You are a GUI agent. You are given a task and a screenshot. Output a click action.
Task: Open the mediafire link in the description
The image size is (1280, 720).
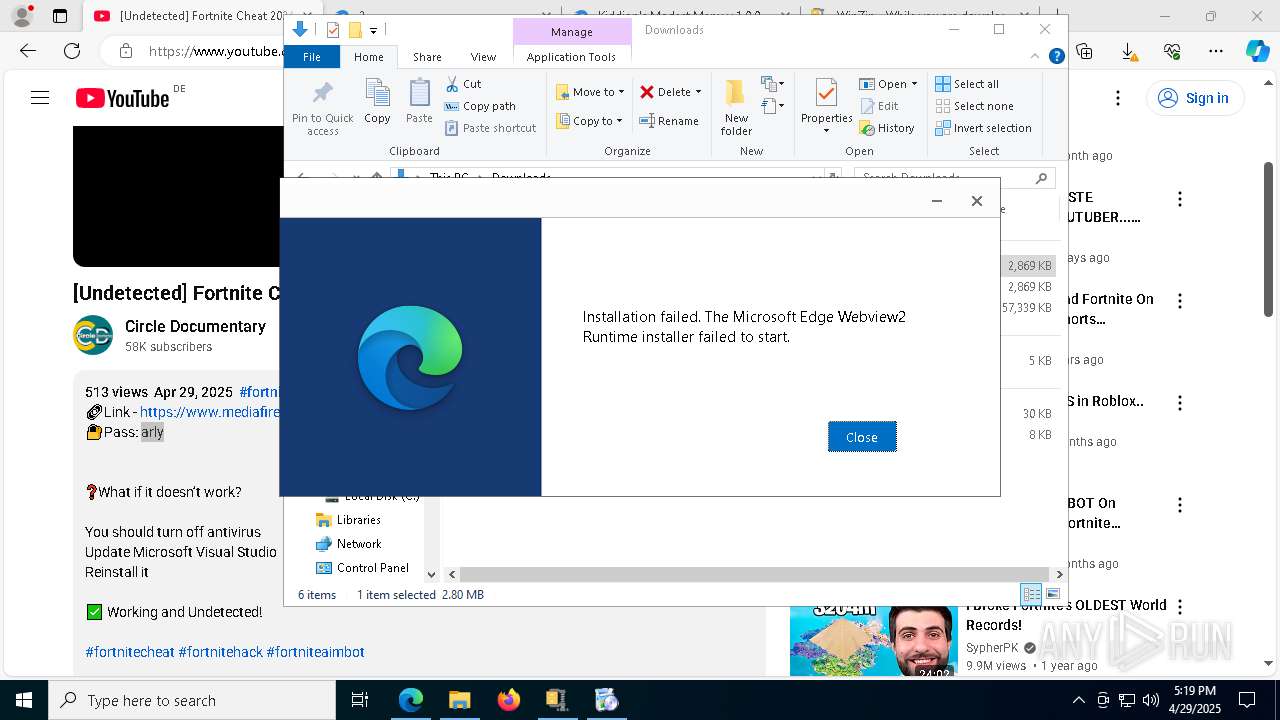click(209, 412)
